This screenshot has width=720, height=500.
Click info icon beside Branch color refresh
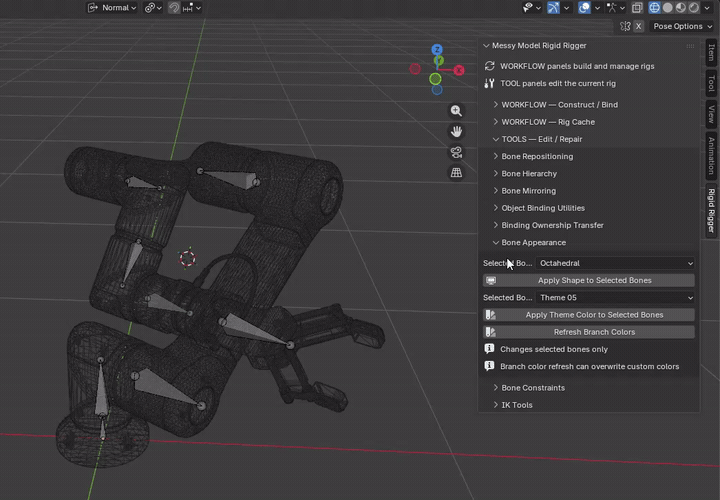[489, 366]
